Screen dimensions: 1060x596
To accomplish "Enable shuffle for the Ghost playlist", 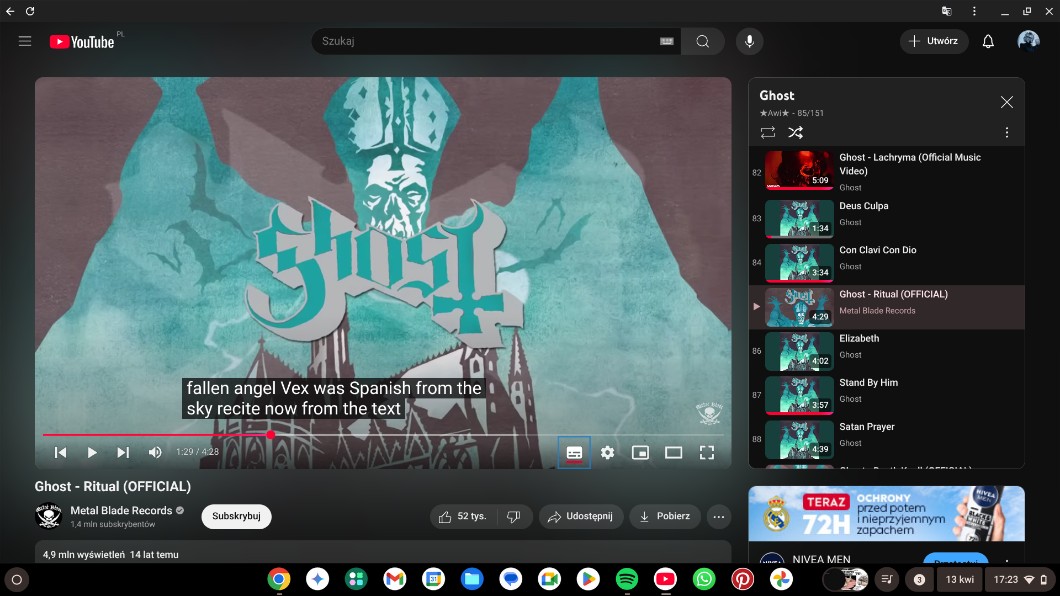I will [x=795, y=132].
